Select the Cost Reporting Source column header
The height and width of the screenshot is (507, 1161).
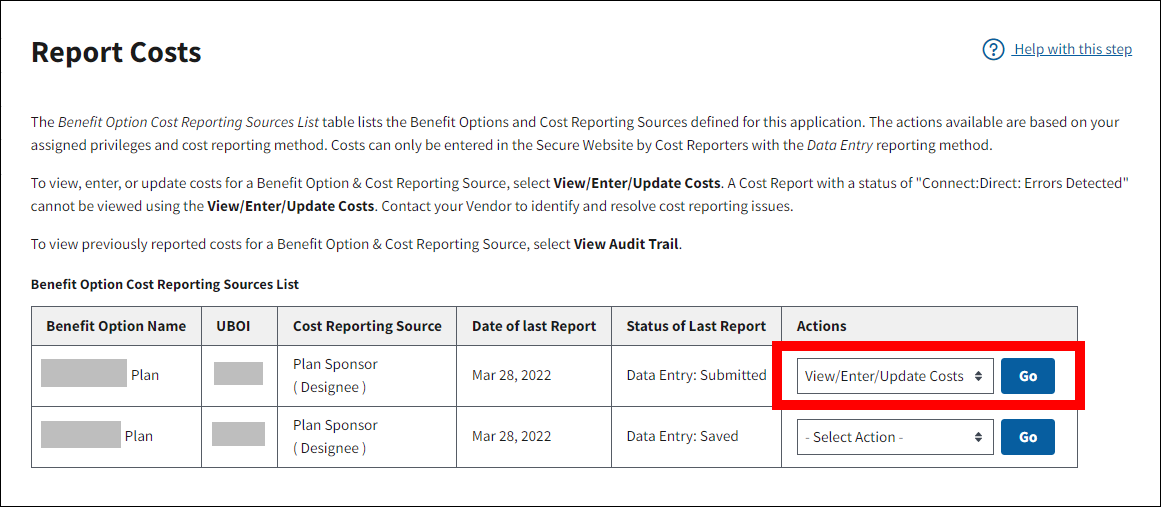[367, 326]
